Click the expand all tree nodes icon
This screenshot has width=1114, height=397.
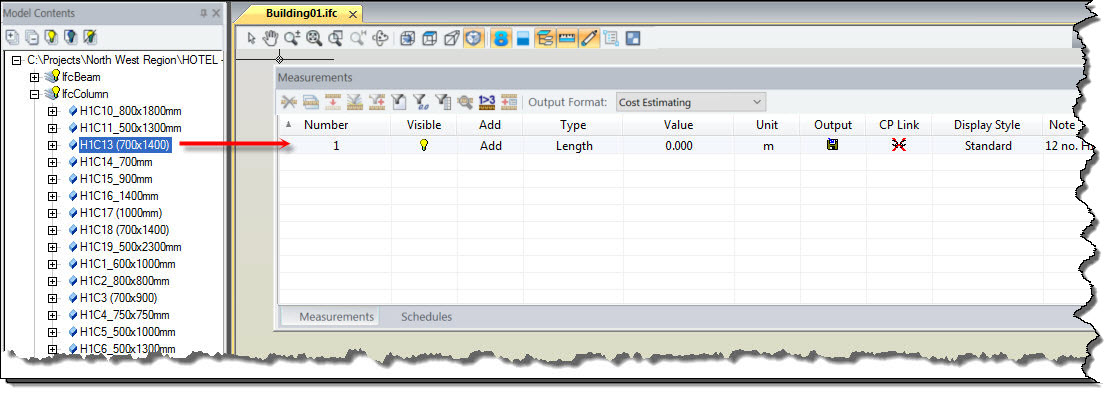[x=12, y=36]
